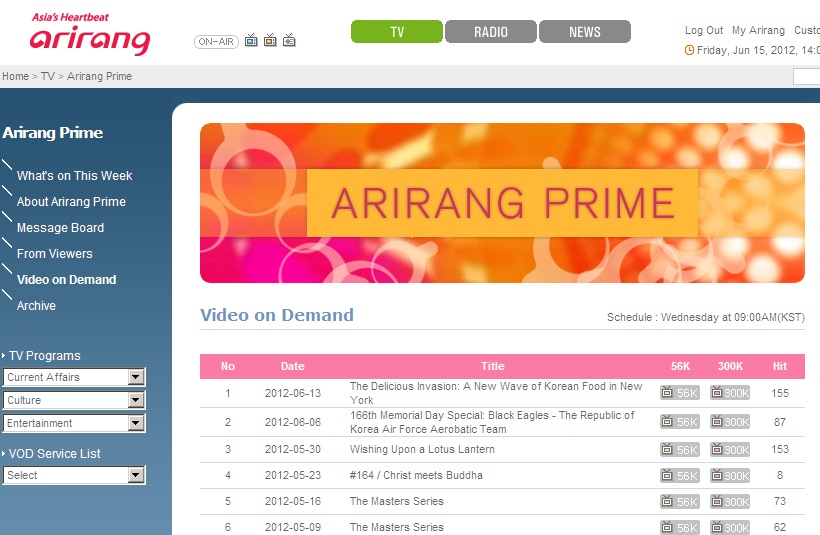The width and height of the screenshot is (820, 535).
Task: Click the VOD Service List heading
Action: (x=54, y=453)
